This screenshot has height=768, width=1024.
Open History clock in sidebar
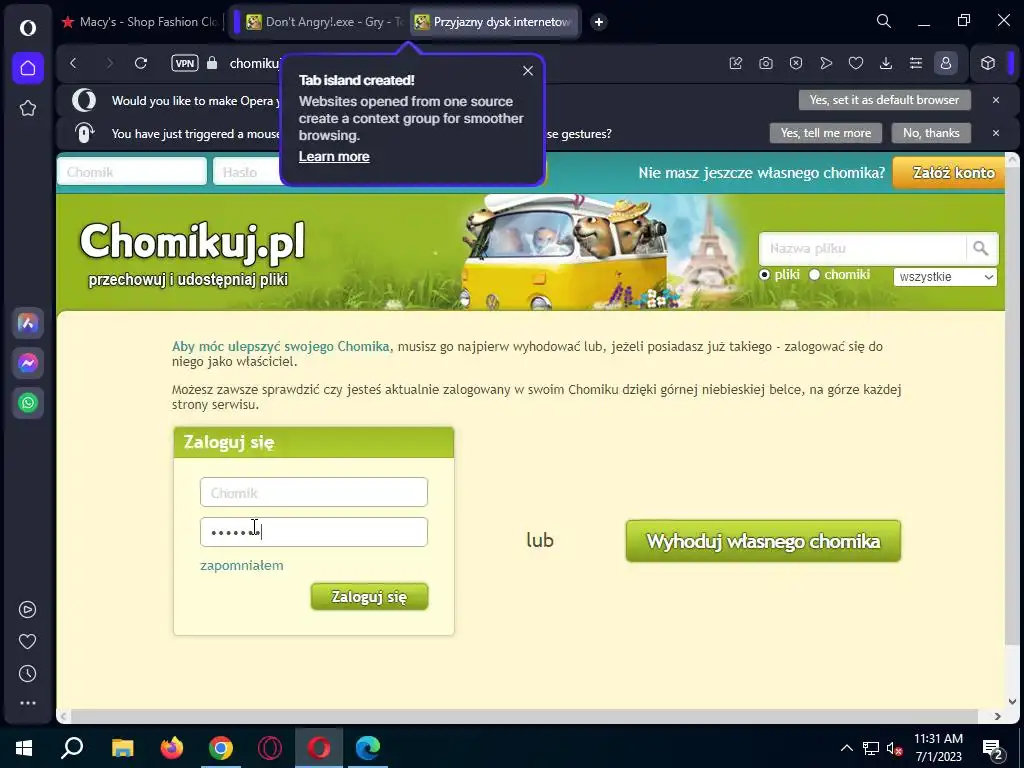tap(27, 673)
